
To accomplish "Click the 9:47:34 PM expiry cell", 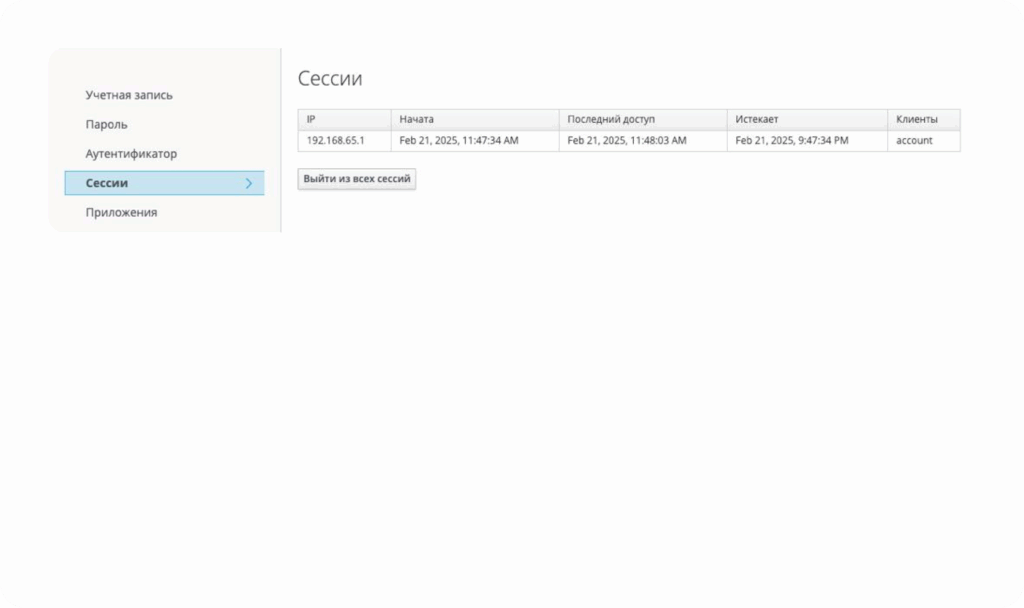I will coord(792,141).
